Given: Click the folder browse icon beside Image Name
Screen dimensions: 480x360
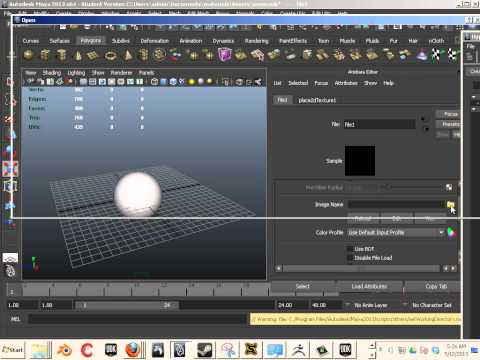Looking at the screenshot, I should 451,204.
